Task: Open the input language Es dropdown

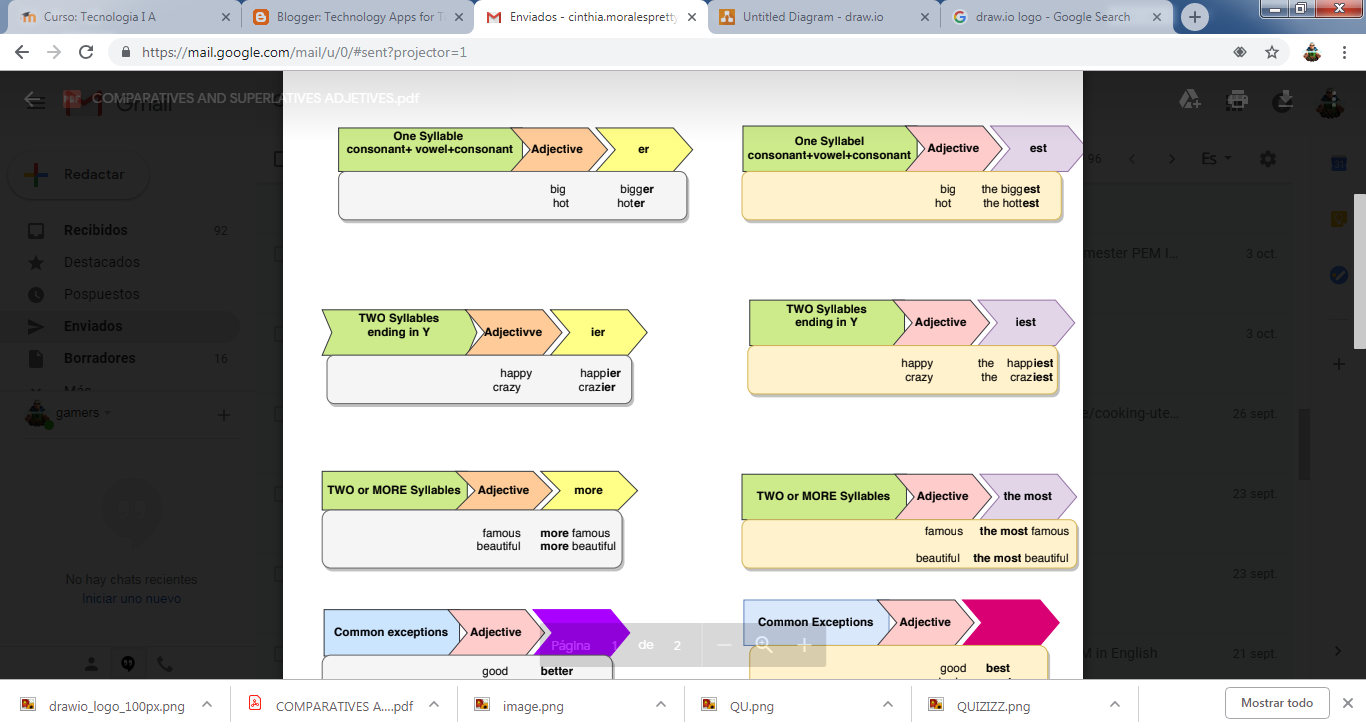Action: click(1216, 159)
